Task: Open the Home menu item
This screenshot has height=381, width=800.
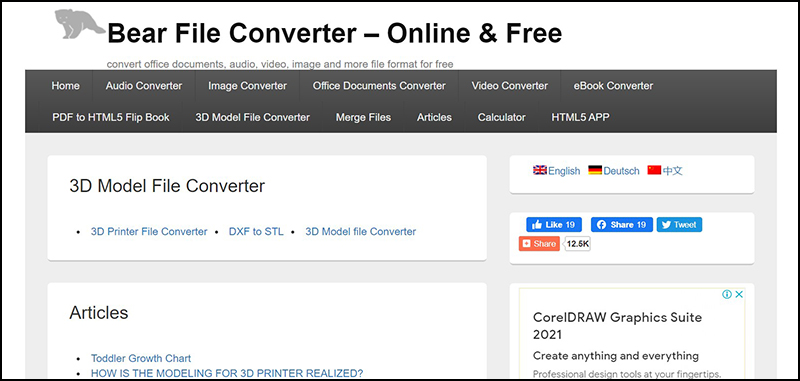Action: [x=65, y=86]
